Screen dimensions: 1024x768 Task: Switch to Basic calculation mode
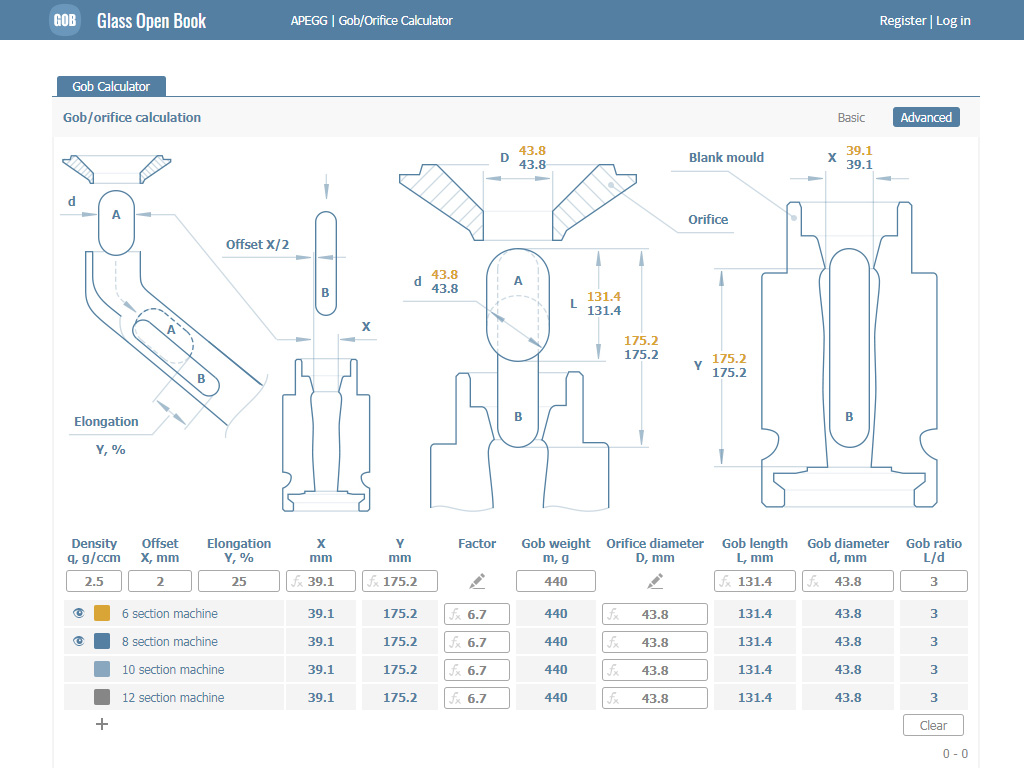click(x=851, y=117)
